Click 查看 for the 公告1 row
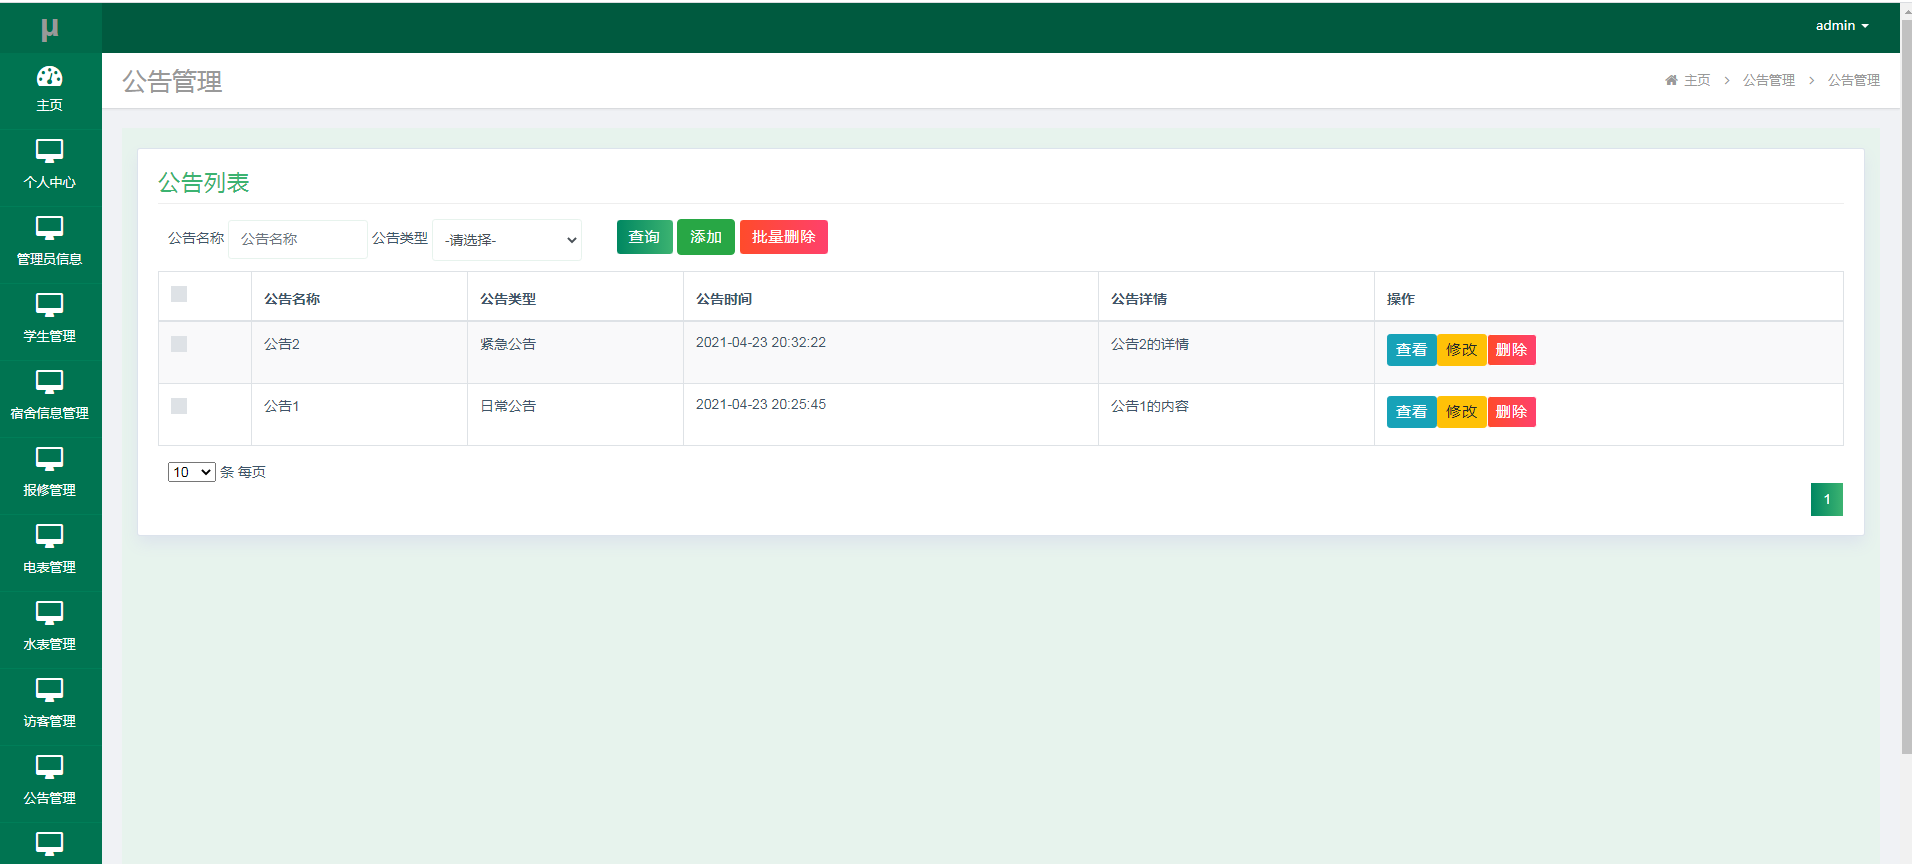 click(x=1411, y=412)
